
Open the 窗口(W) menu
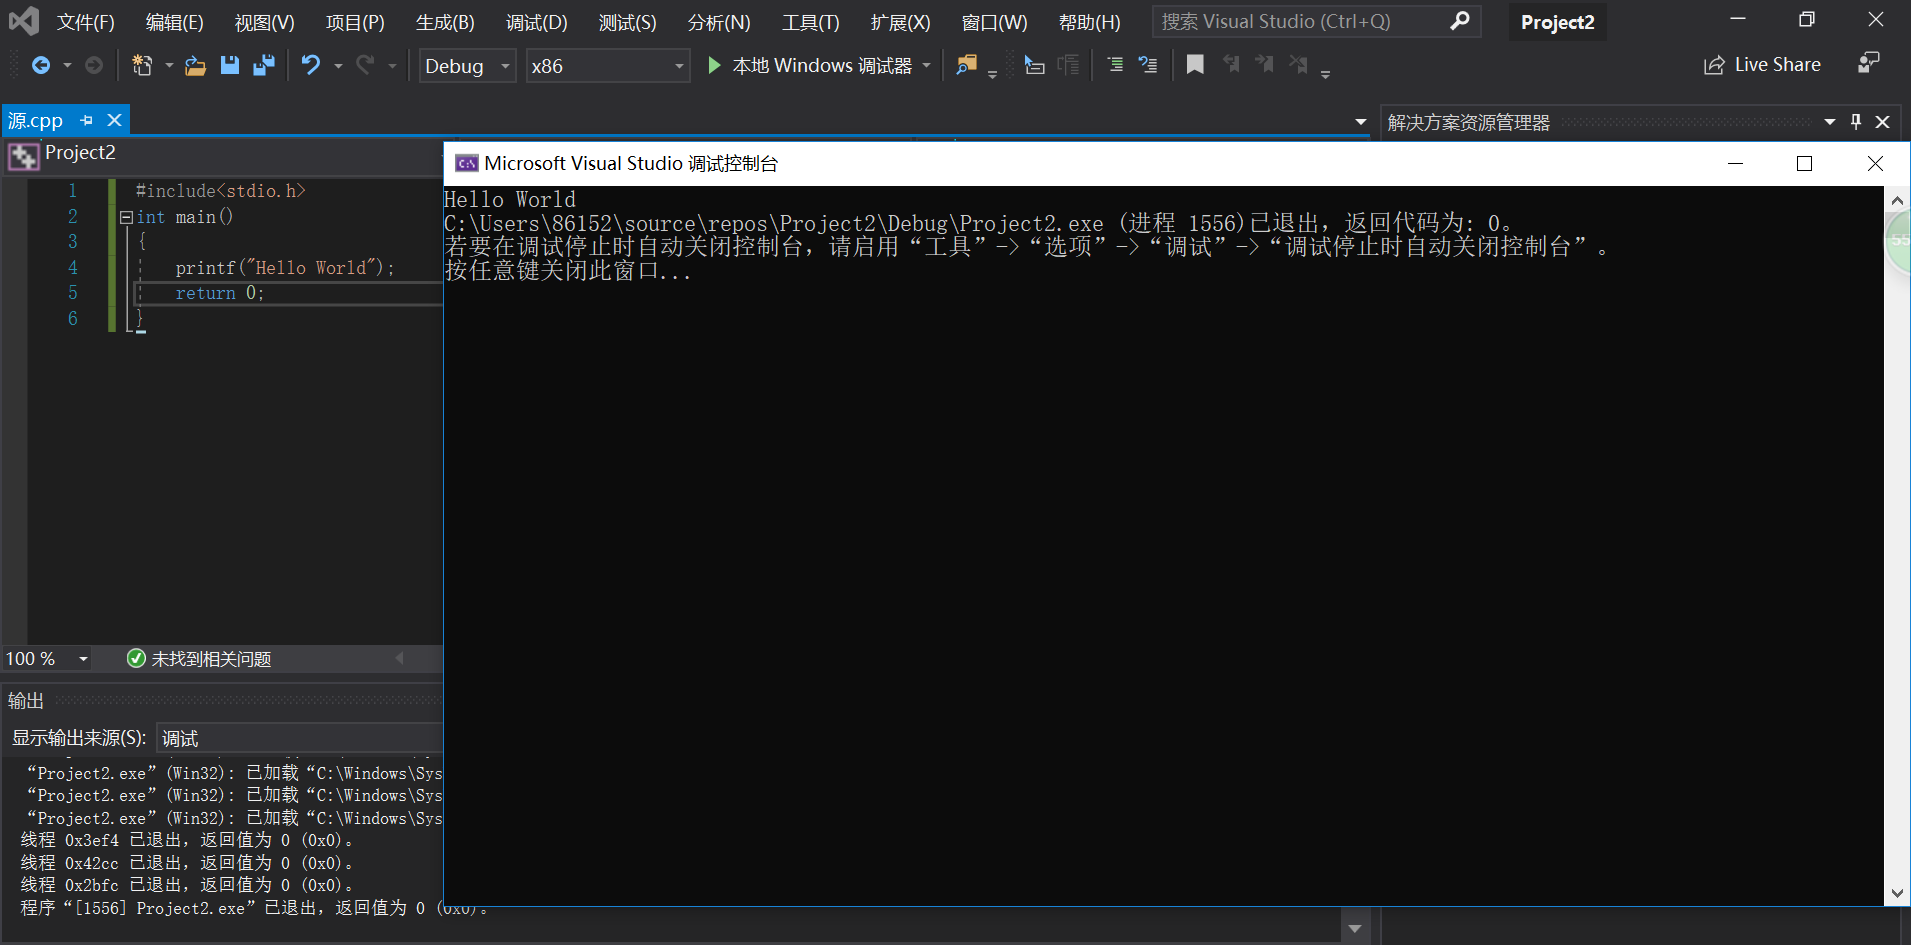tap(994, 22)
